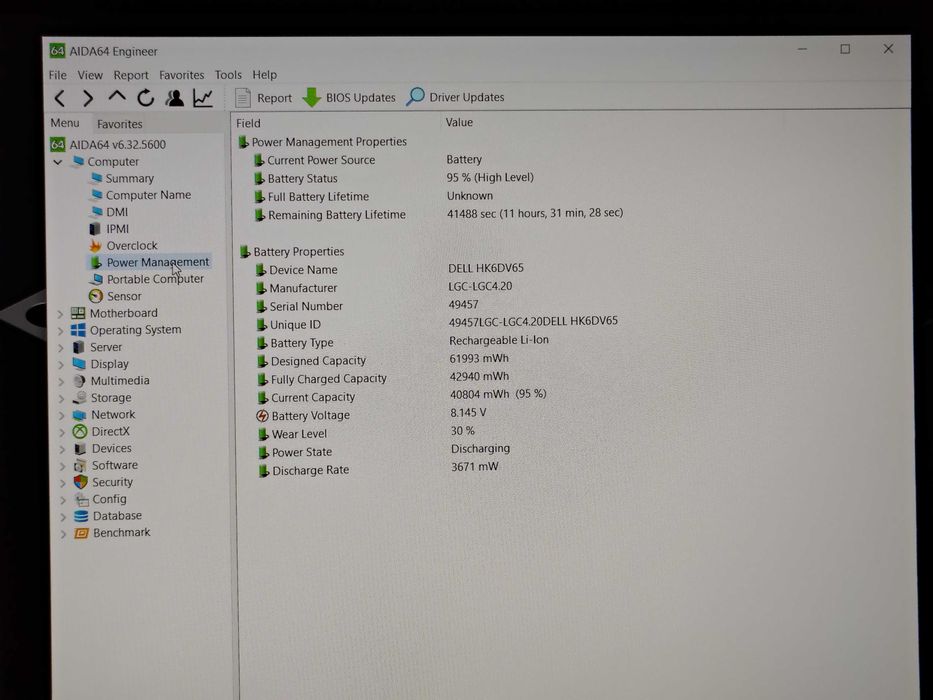Maximize the AIDA64 Engineer window
Image resolution: width=933 pixels, height=700 pixels.
pyautogui.click(x=845, y=49)
